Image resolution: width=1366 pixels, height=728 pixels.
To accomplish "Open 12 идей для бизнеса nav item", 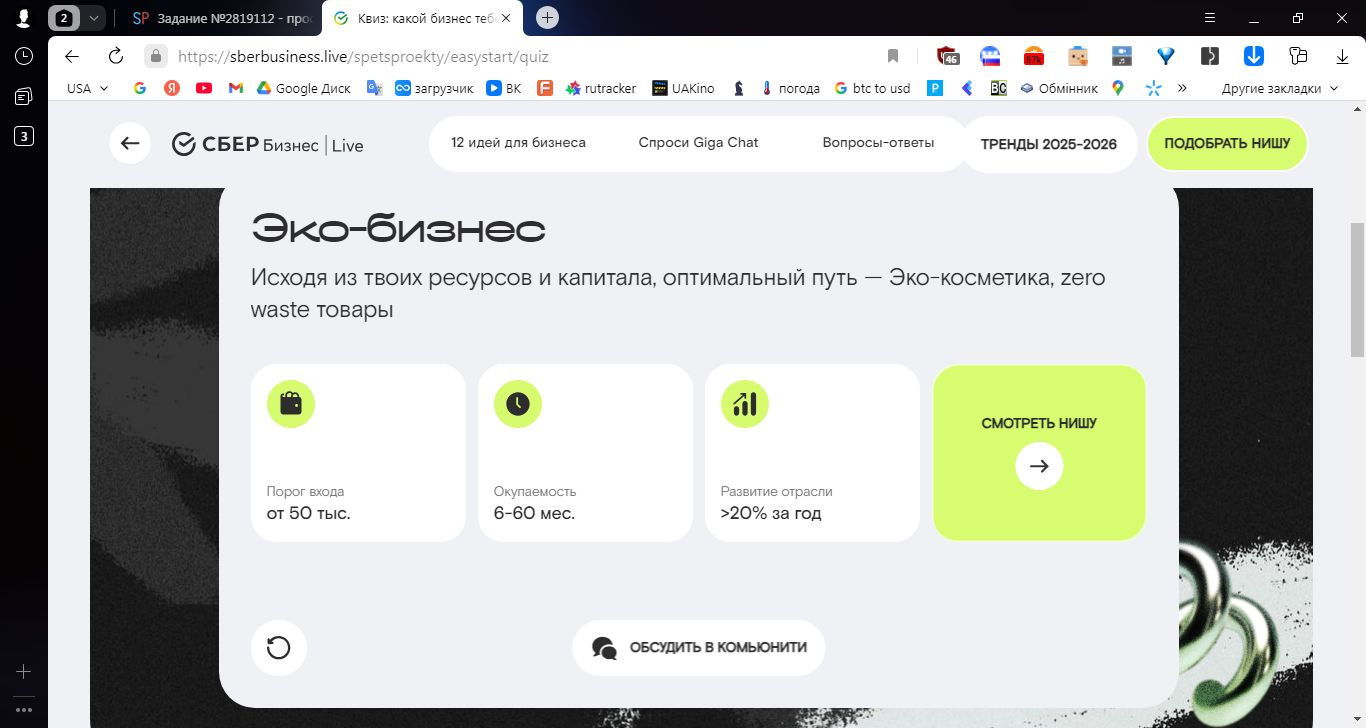I will pyautogui.click(x=518, y=143).
